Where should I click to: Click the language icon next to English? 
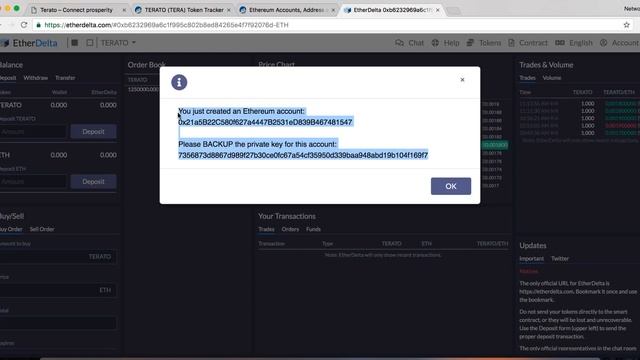coord(560,43)
